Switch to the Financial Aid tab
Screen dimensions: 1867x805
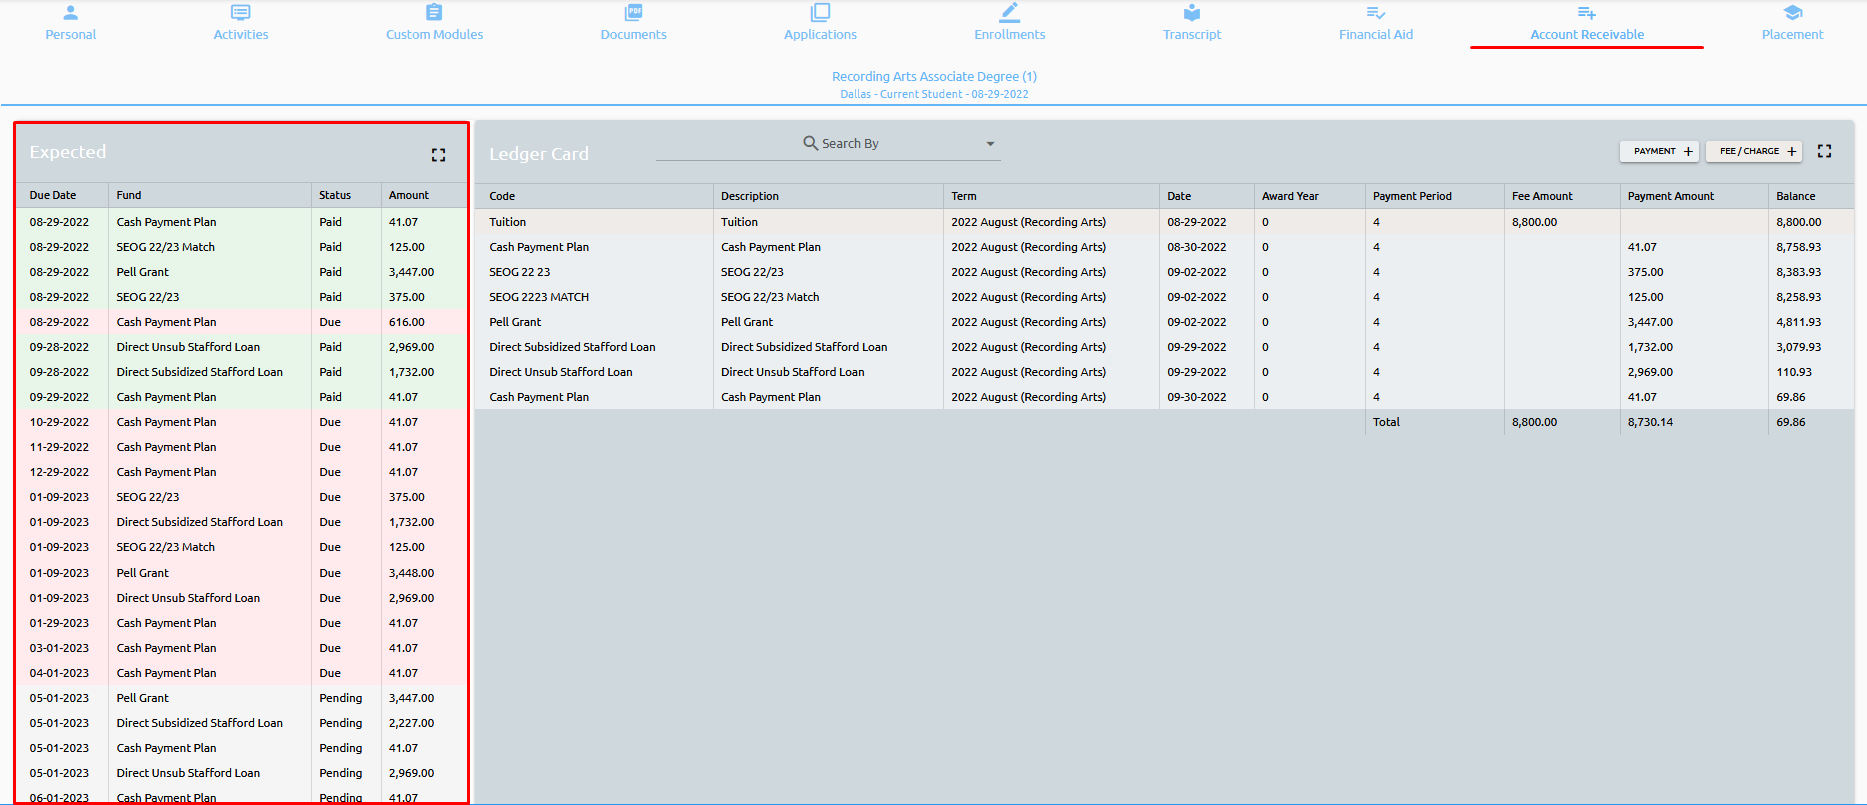click(x=1375, y=34)
